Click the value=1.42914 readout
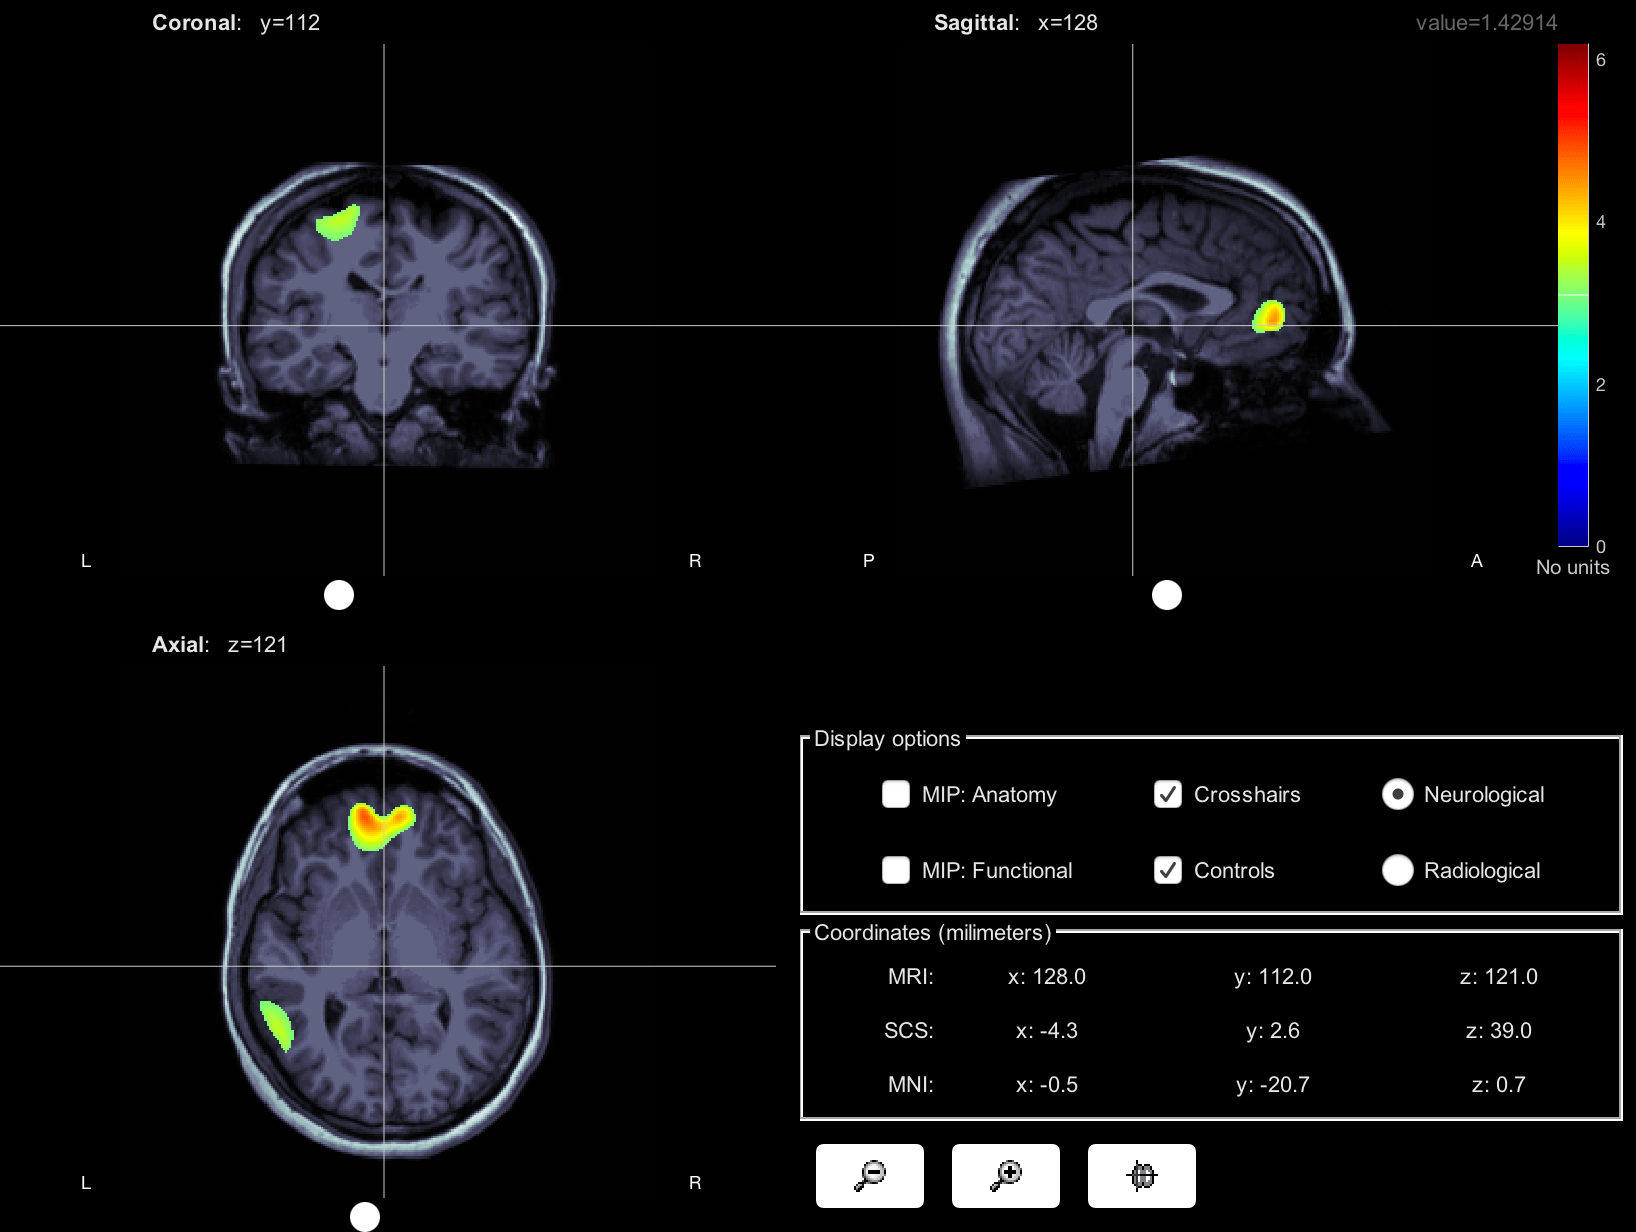The width and height of the screenshot is (1636, 1232). pos(1486,23)
